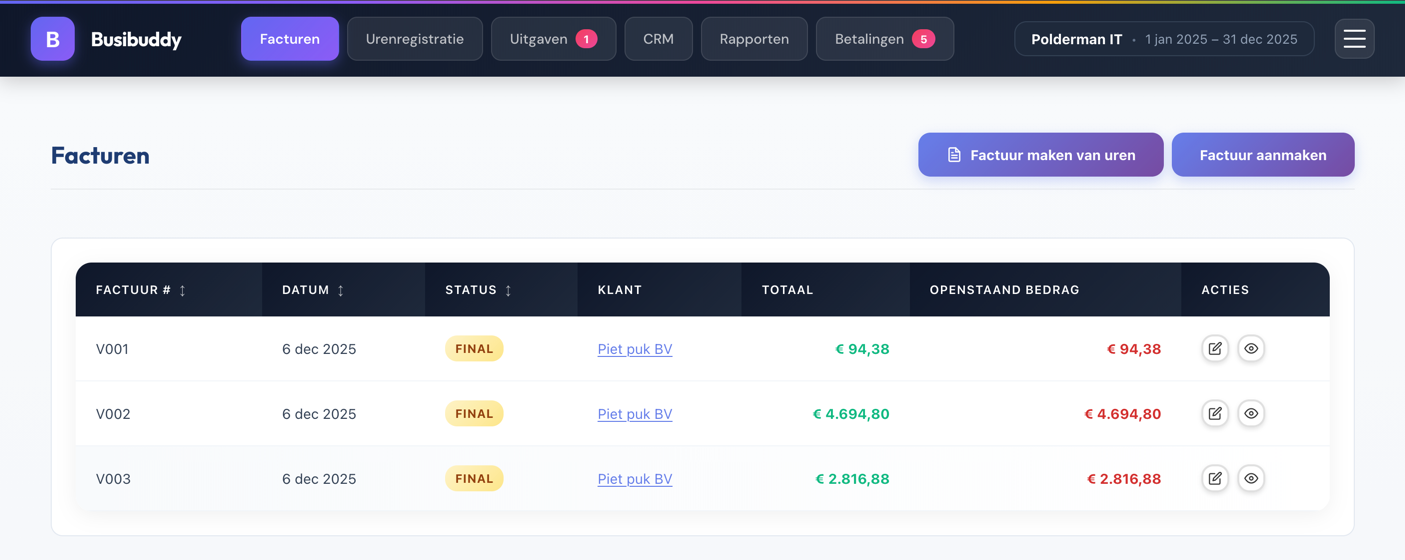Viewport: 1405px width, 560px height.
Task: Sort table by Factuur # column
Action: (x=141, y=290)
